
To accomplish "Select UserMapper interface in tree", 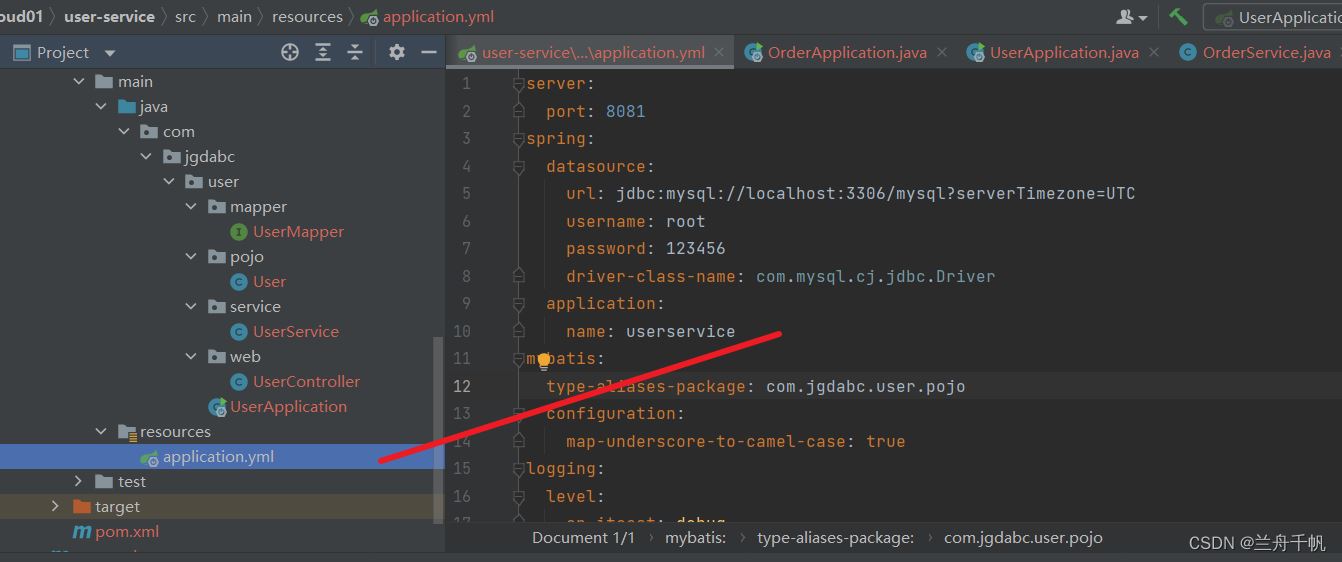I will pos(298,232).
